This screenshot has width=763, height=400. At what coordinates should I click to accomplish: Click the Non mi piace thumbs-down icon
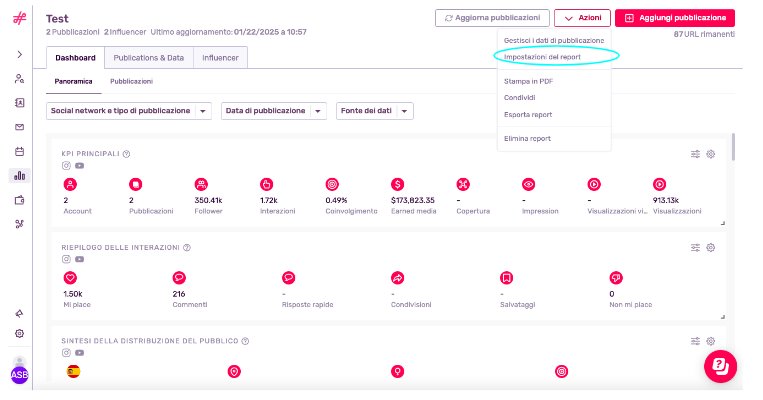click(616, 278)
